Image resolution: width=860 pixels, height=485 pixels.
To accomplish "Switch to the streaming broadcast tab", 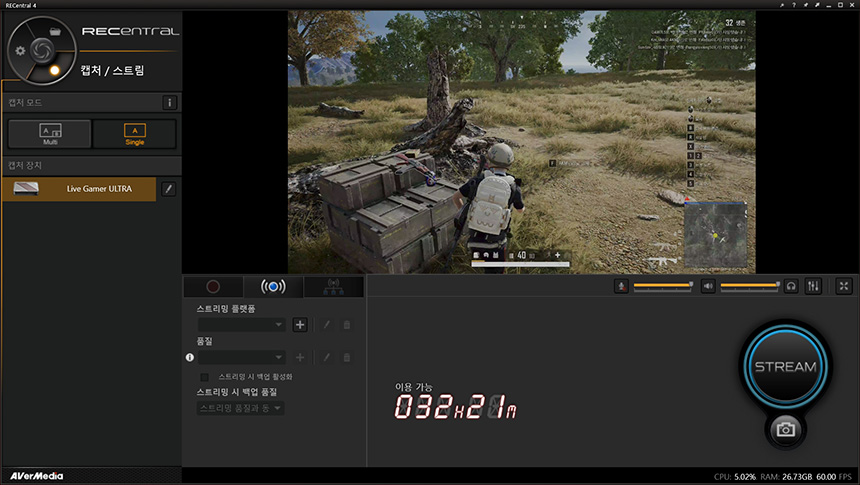I will (x=273, y=286).
